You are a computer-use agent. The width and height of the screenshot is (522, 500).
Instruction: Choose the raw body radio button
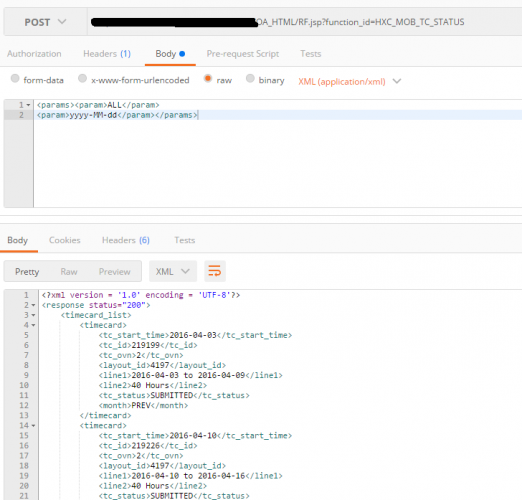click(x=208, y=79)
